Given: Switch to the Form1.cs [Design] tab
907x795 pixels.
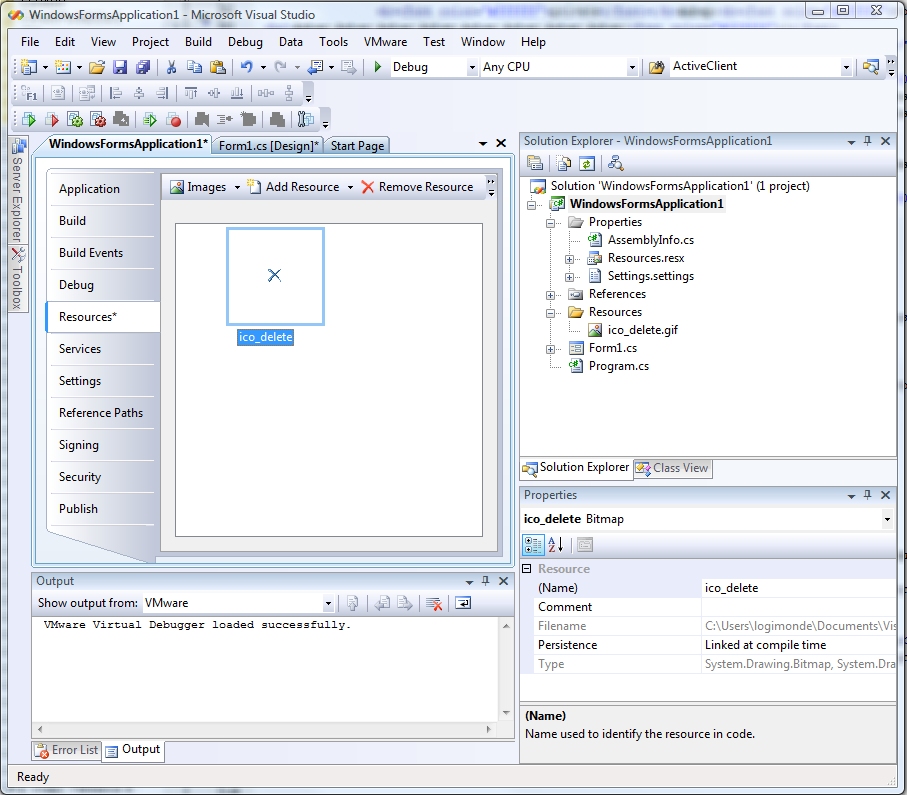Looking at the screenshot, I should tap(267, 146).
